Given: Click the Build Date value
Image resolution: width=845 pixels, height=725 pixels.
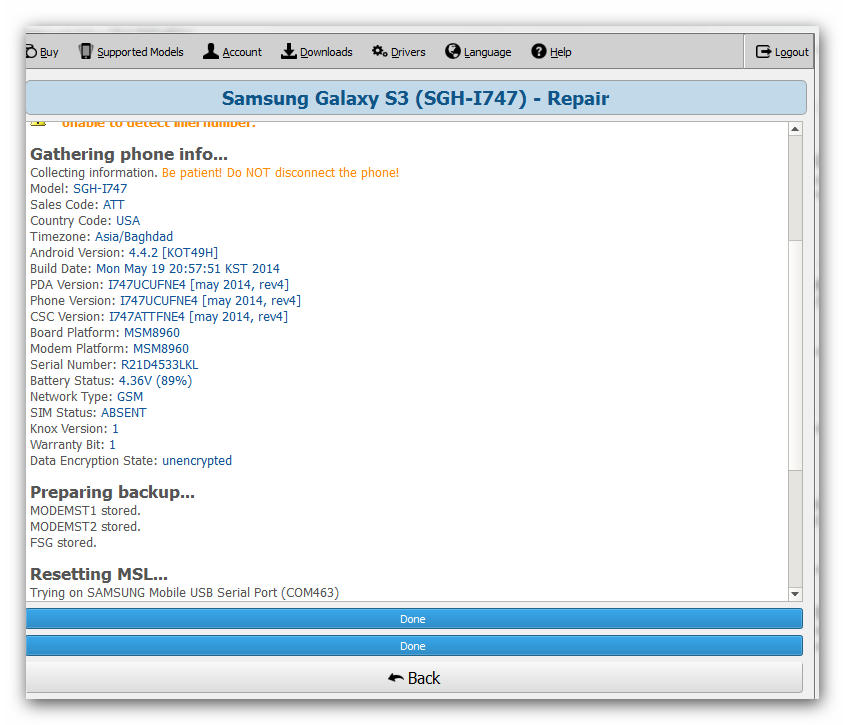Looking at the screenshot, I should point(188,268).
